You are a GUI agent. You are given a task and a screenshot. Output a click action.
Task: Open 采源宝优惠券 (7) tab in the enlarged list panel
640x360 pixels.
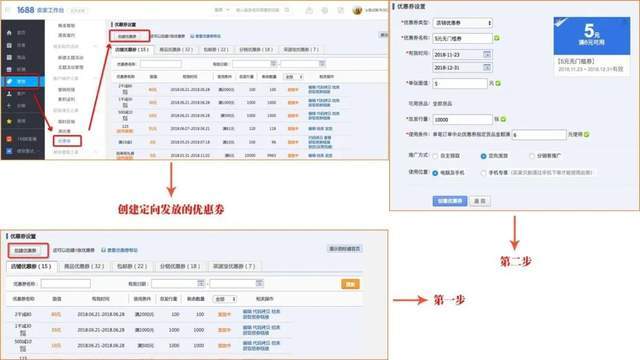click(234, 266)
